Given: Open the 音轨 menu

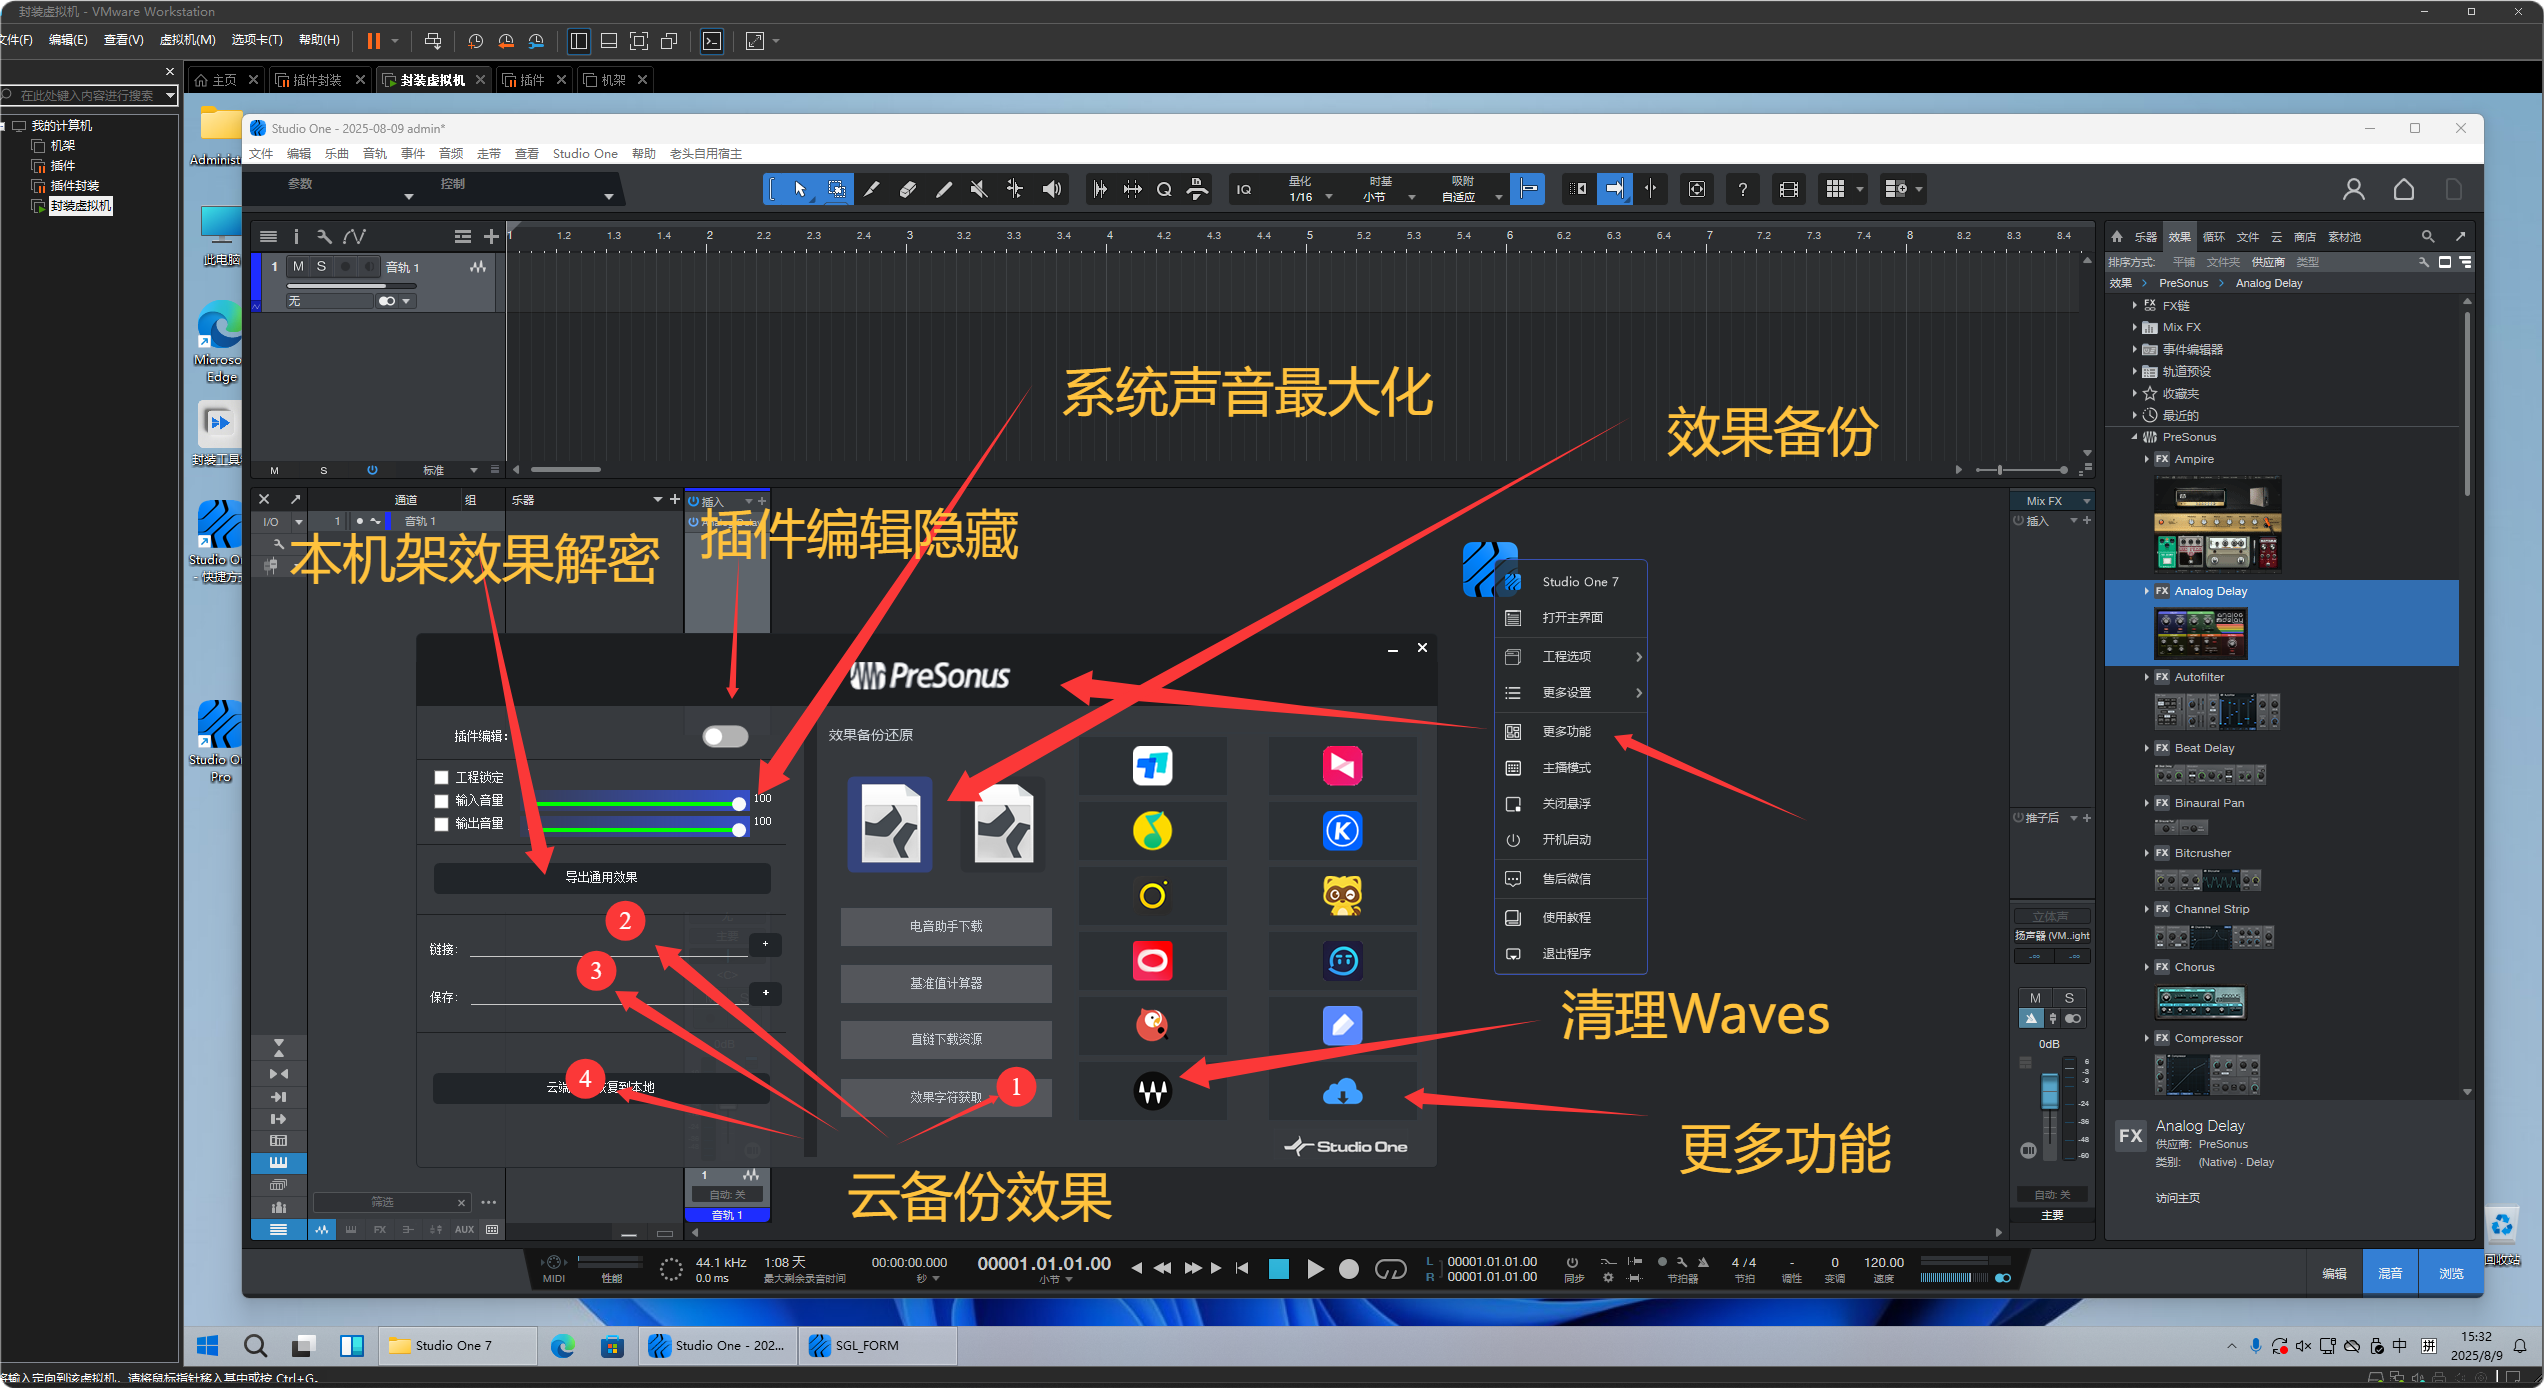Looking at the screenshot, I should click(x=375, y=154).
